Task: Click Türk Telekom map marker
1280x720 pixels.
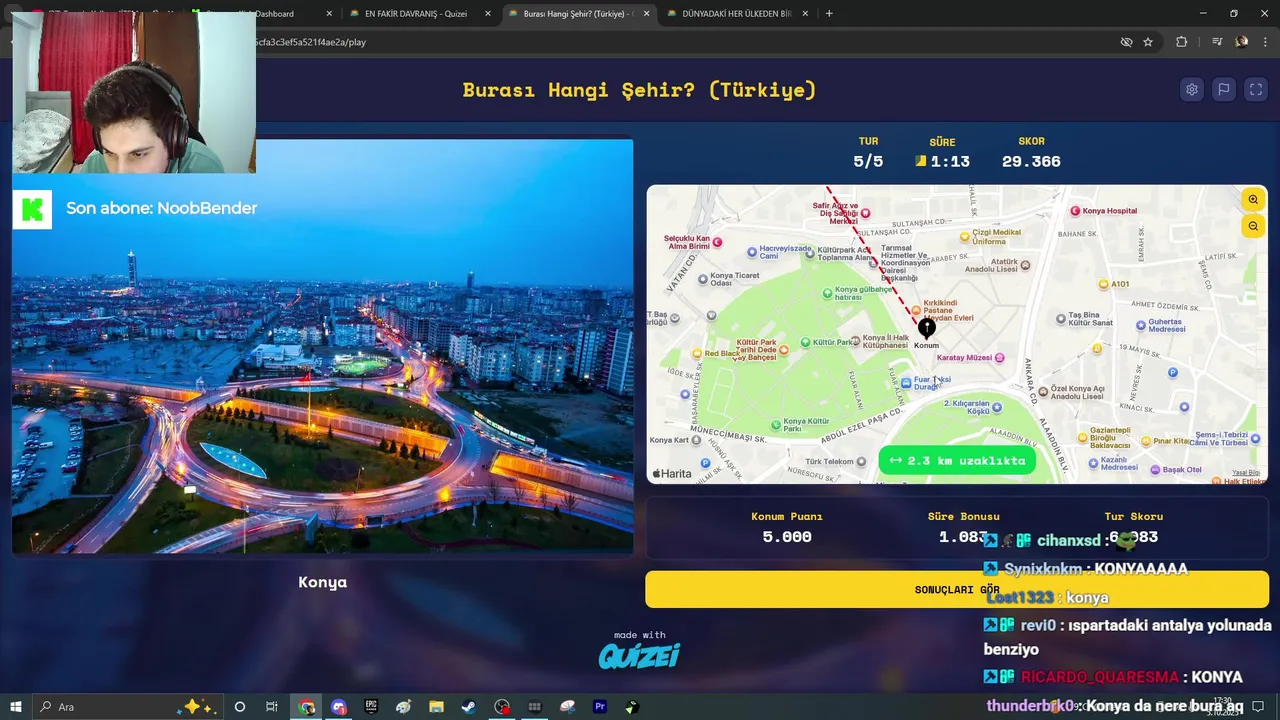Action: [862, 461]
